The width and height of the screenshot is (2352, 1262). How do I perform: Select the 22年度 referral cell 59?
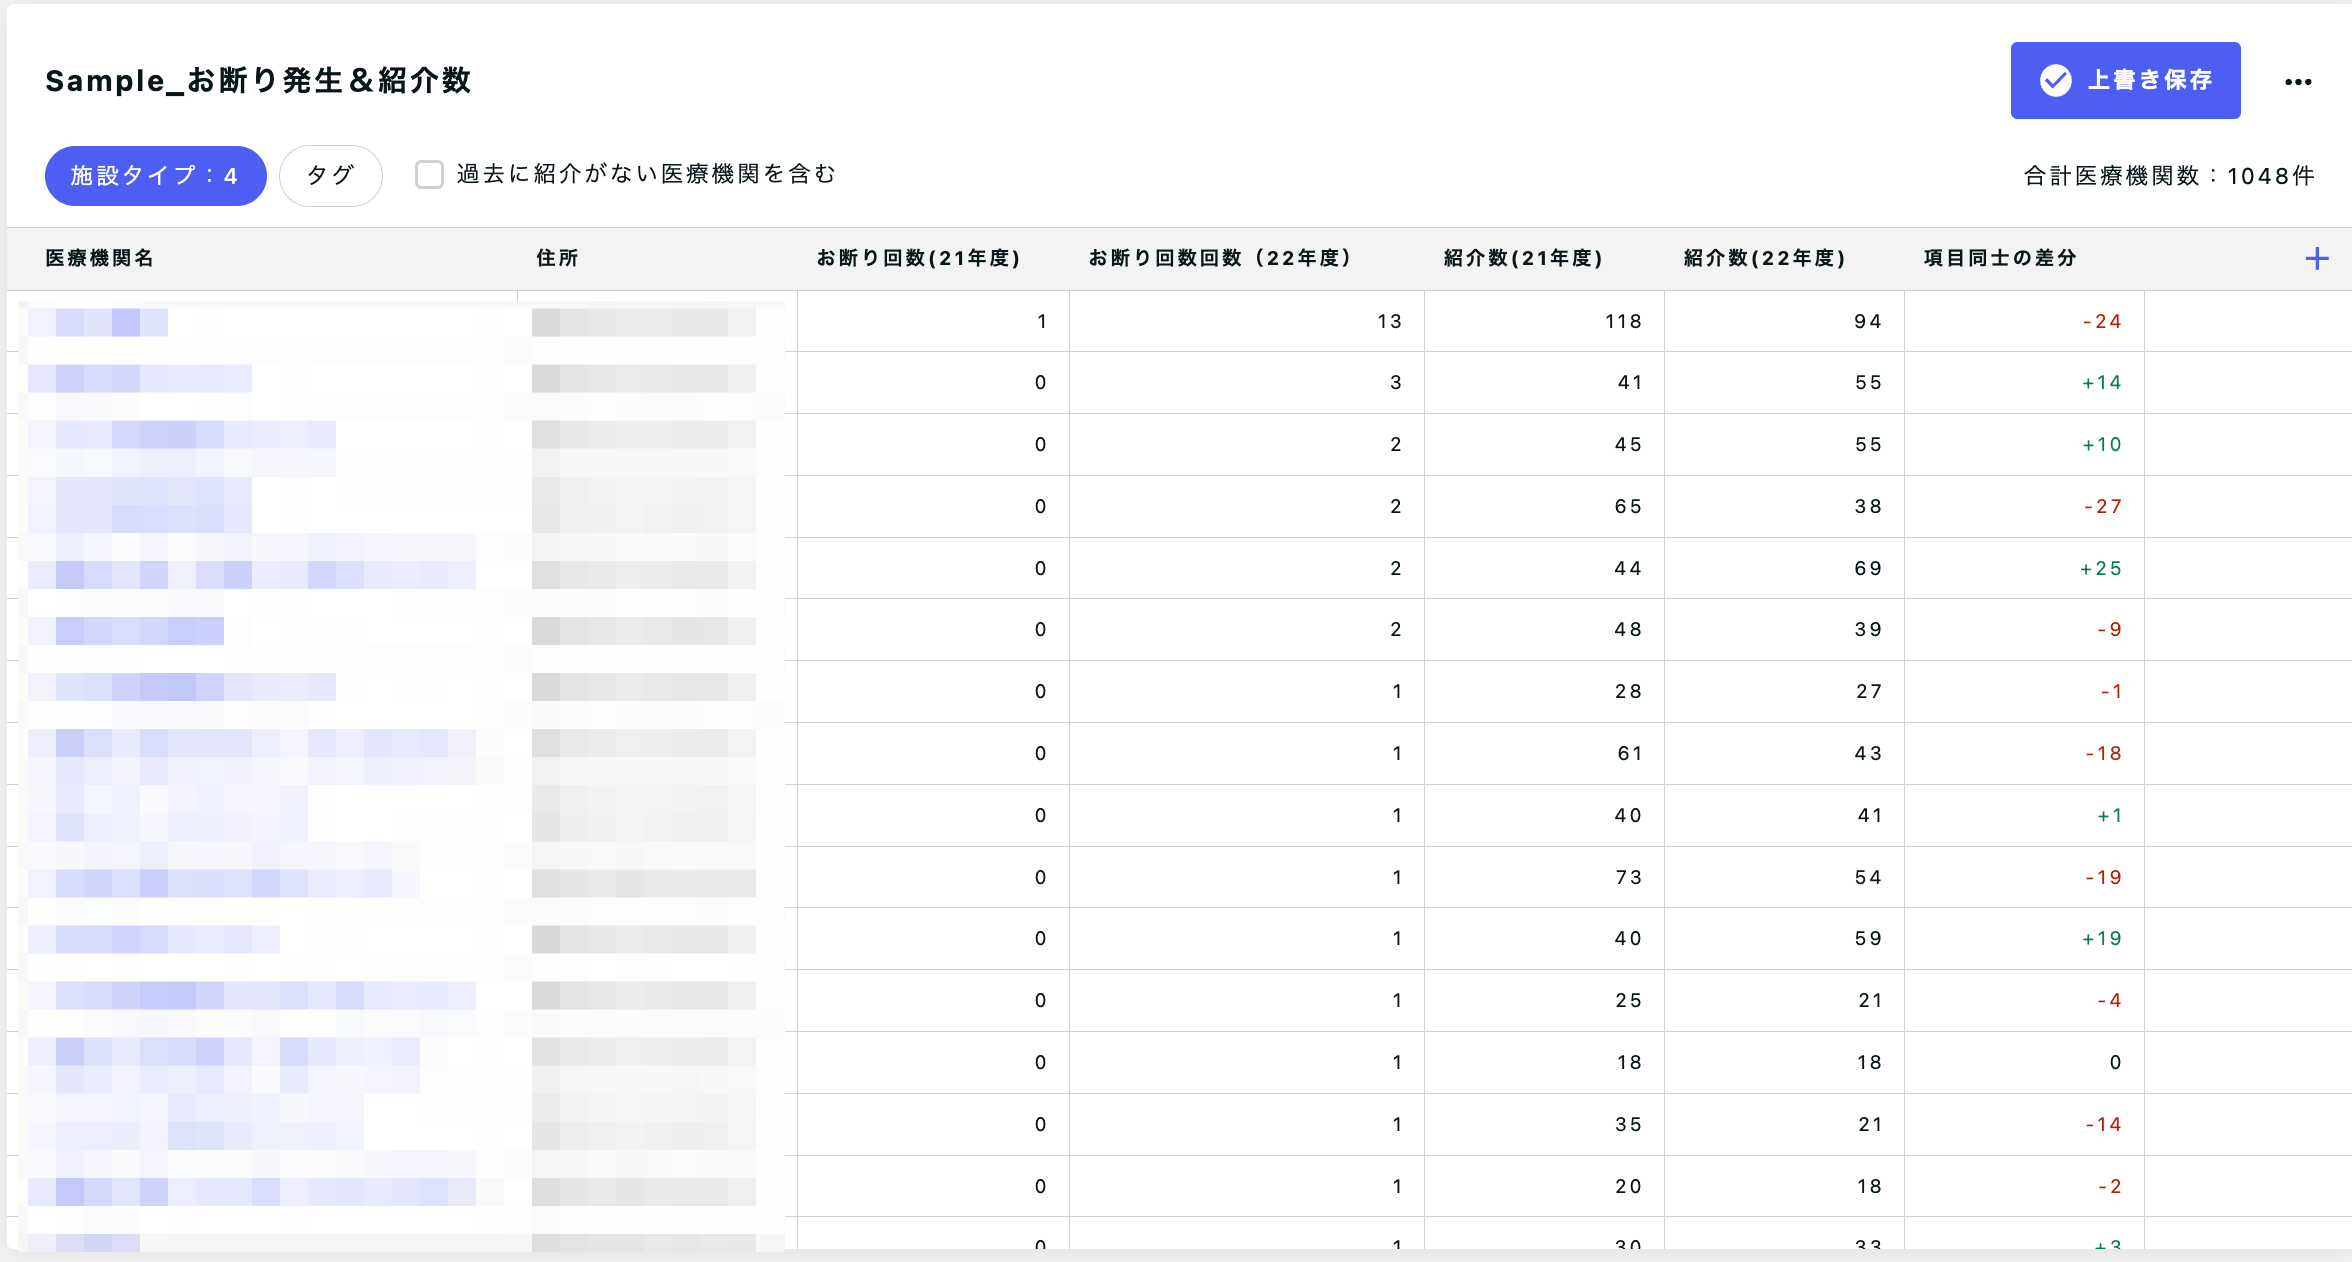click(1867, 938)
